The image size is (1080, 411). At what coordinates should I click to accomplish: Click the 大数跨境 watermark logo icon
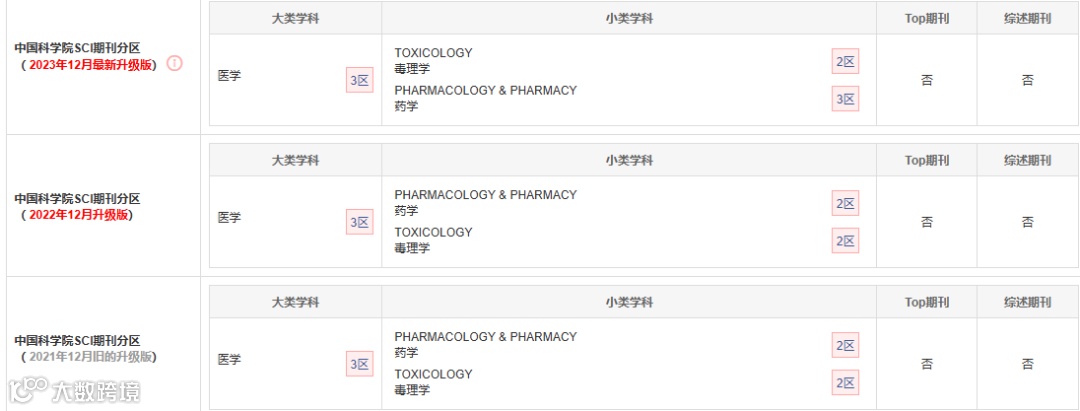(x=28, y=389)
